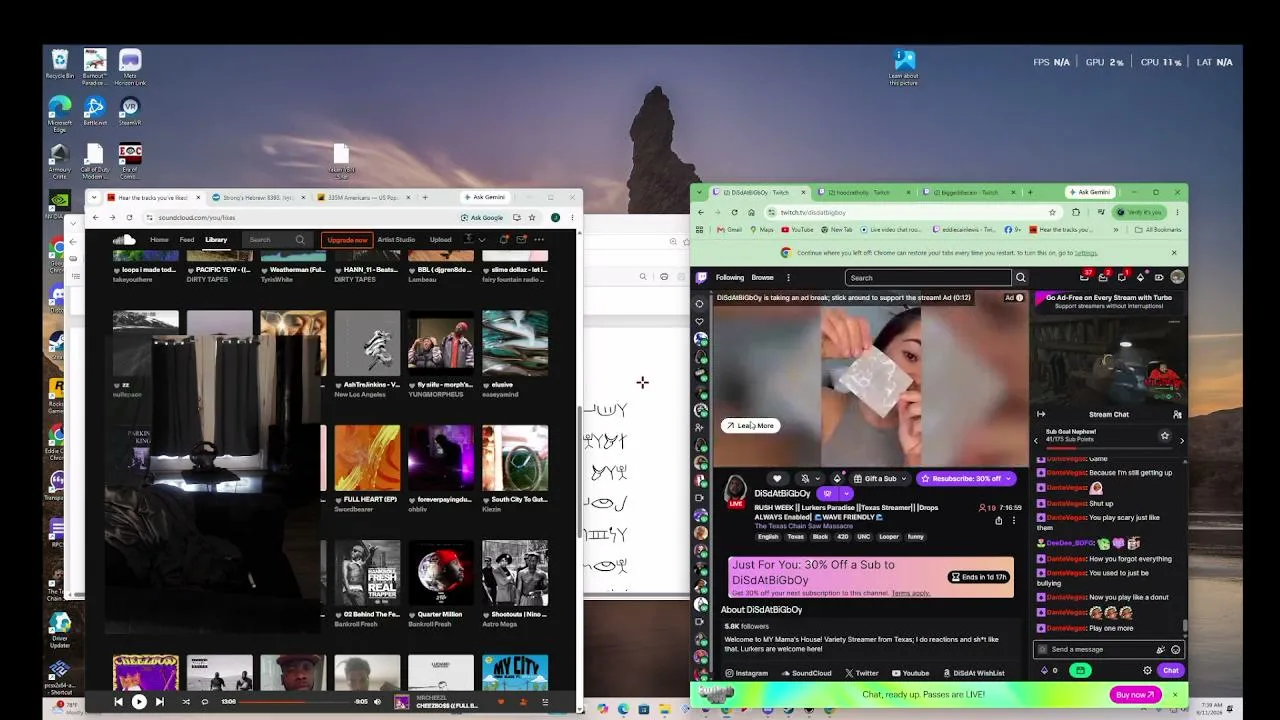Expand the Gift a Sub dropdown
1280x720 pixels.
point(903,479)
